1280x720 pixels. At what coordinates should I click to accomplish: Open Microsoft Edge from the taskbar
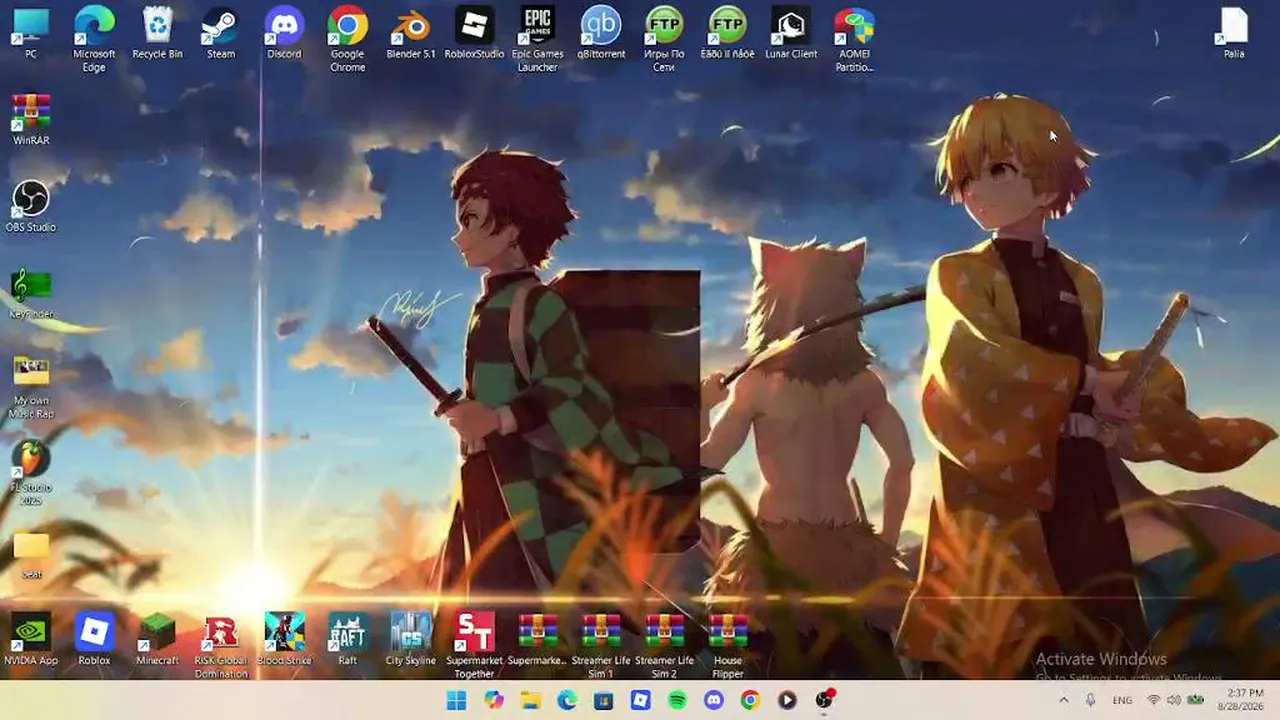click(567, 700)
